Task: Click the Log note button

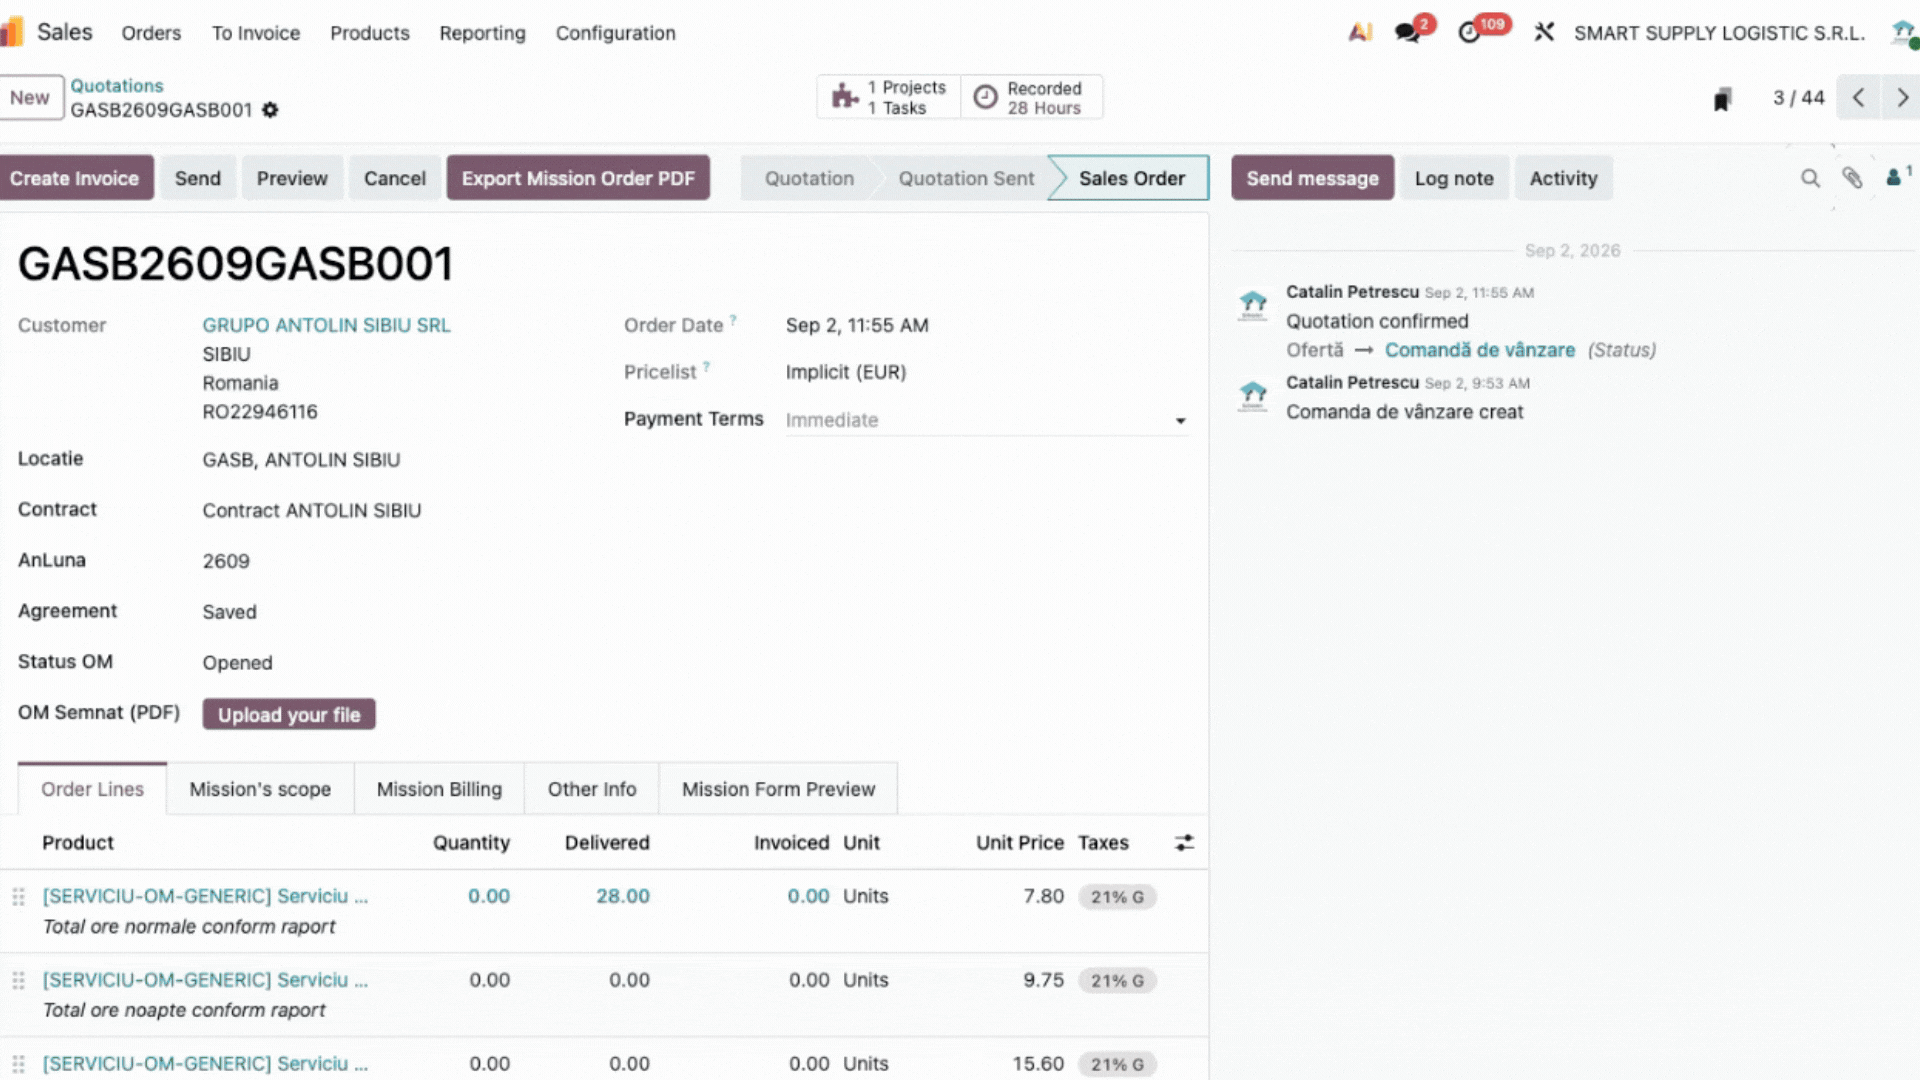Action: (1454, 178)
